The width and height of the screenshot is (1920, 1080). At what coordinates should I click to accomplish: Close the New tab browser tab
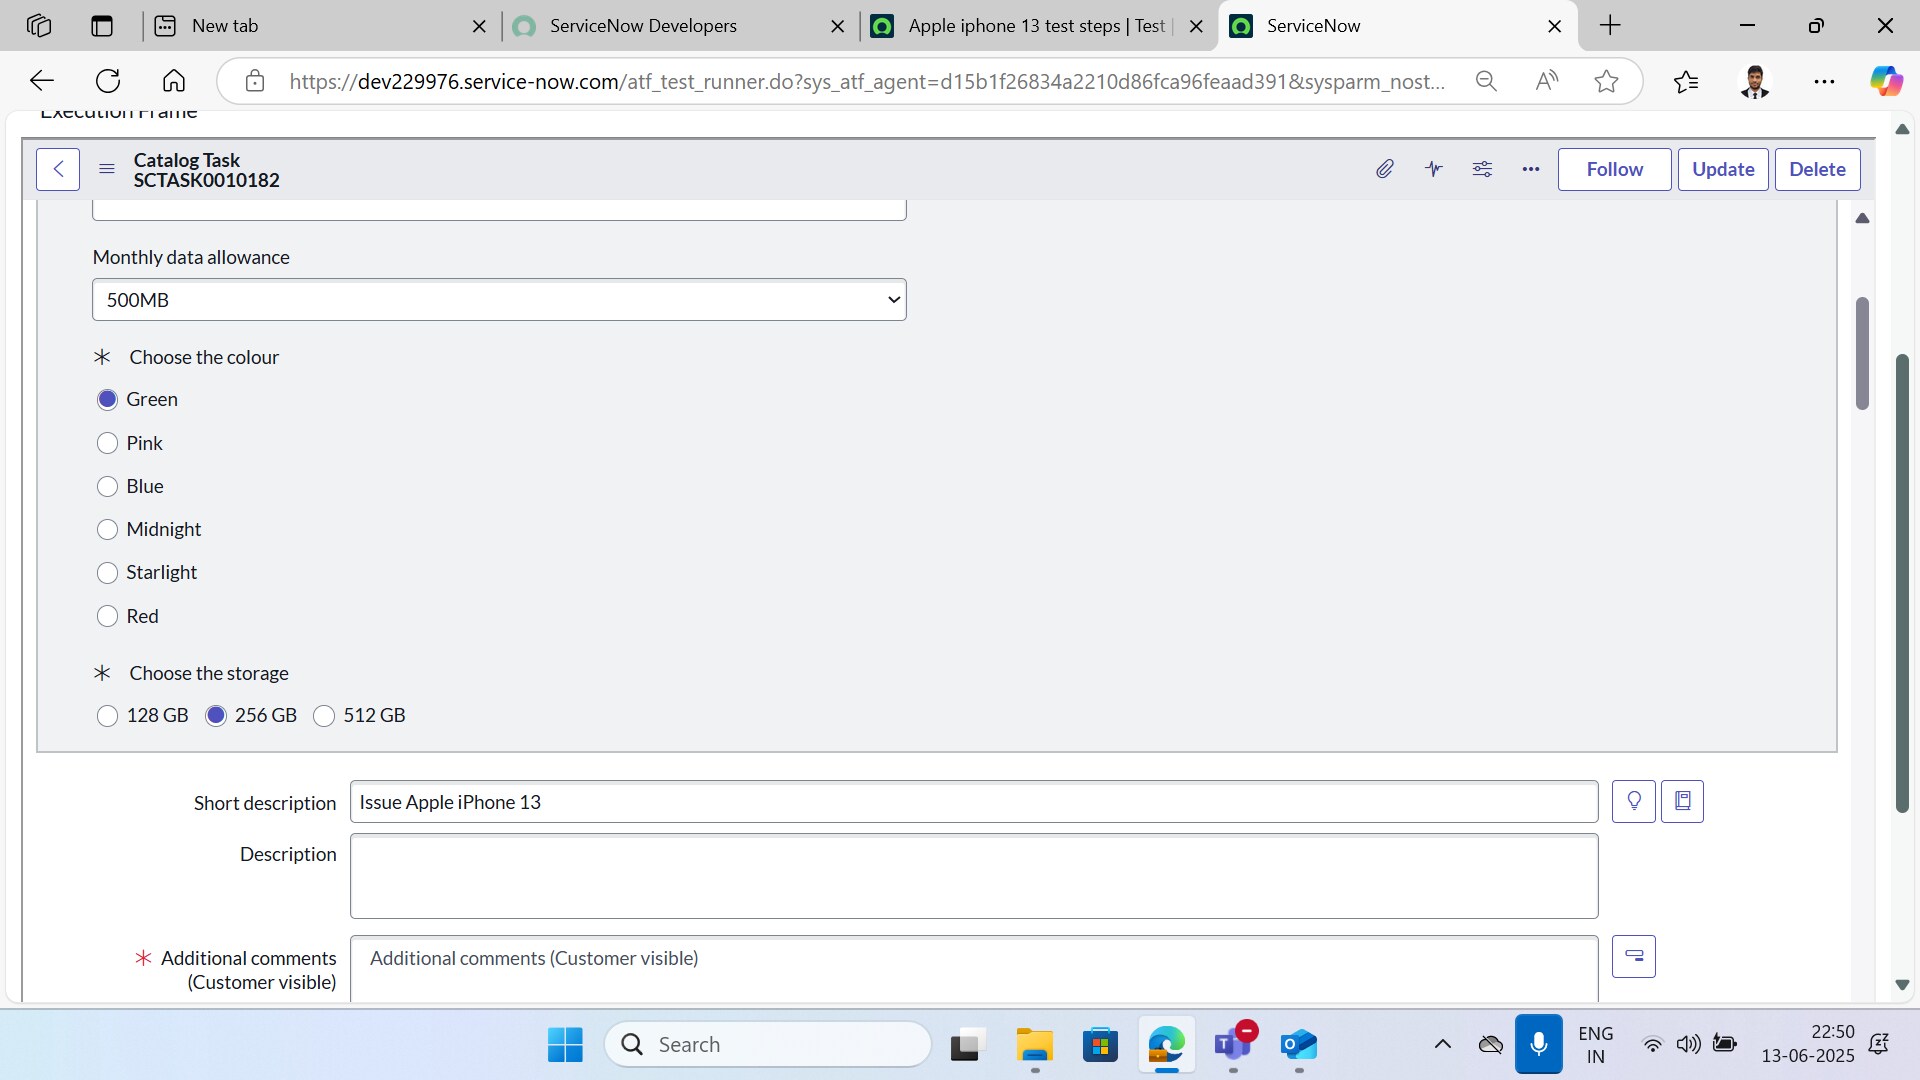(x=479, y=26)
